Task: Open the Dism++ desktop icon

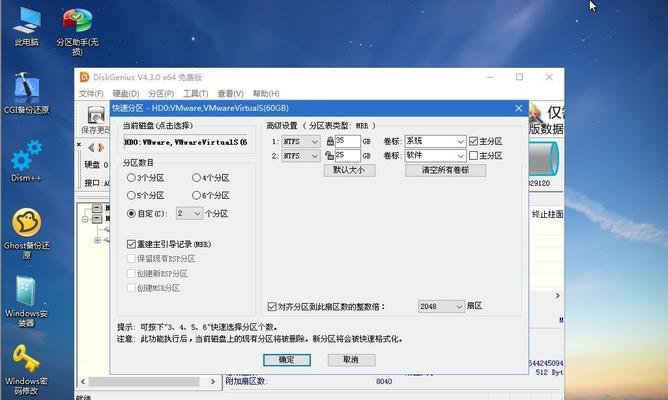Action: tap(26, 161)
